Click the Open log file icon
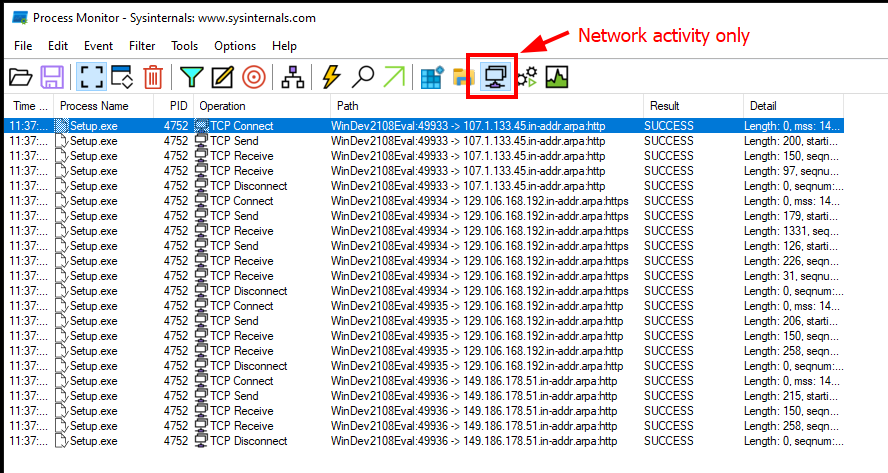The height and width of the screenshot is (473, 888). 21,77
